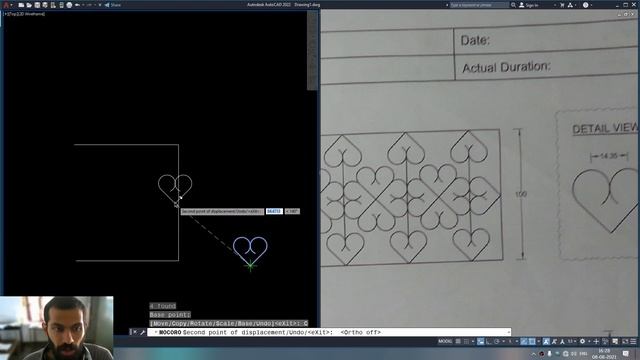Click the Save As icon

pyautogui.click(x=45, y=5)
